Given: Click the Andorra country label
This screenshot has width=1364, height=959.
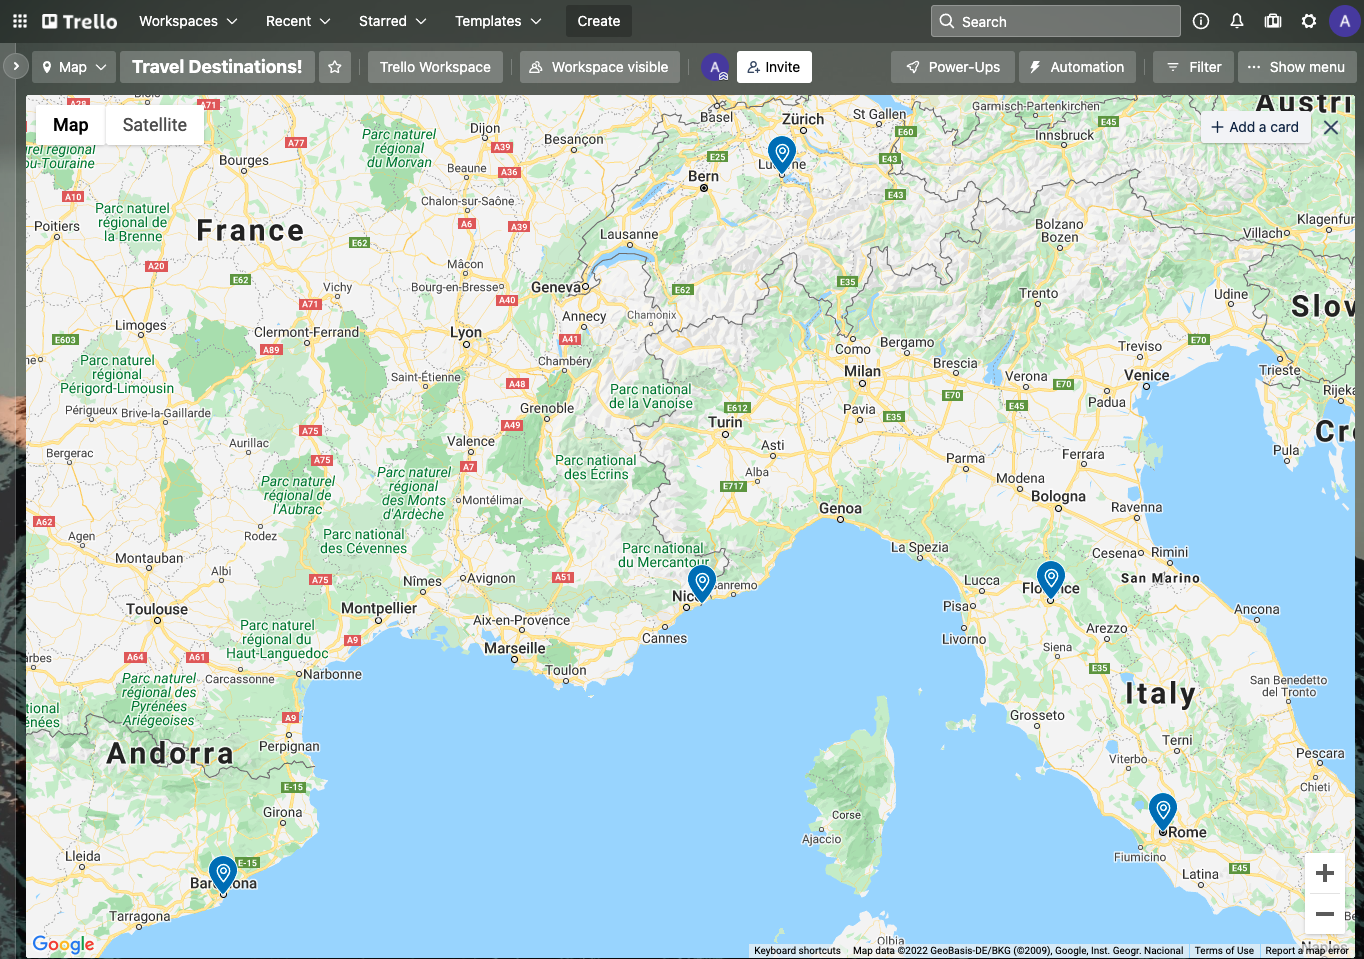Looking at the screenshot, I should (x=170, y=754).
